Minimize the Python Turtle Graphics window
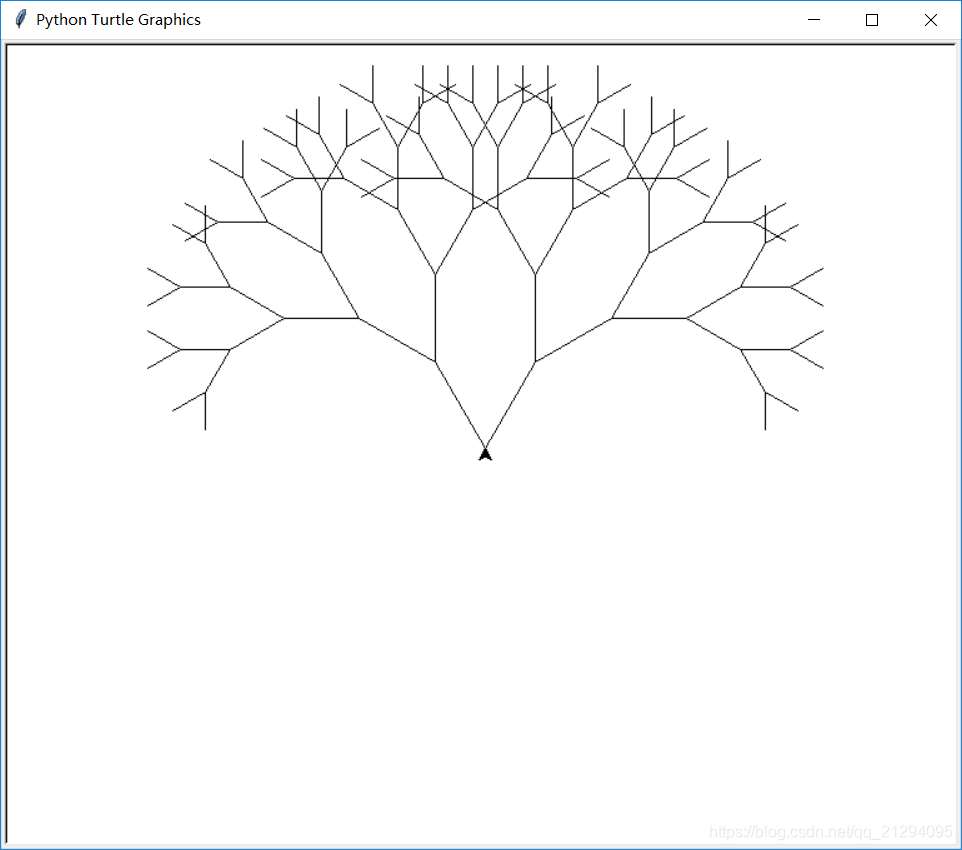 (x=814, y=20)
